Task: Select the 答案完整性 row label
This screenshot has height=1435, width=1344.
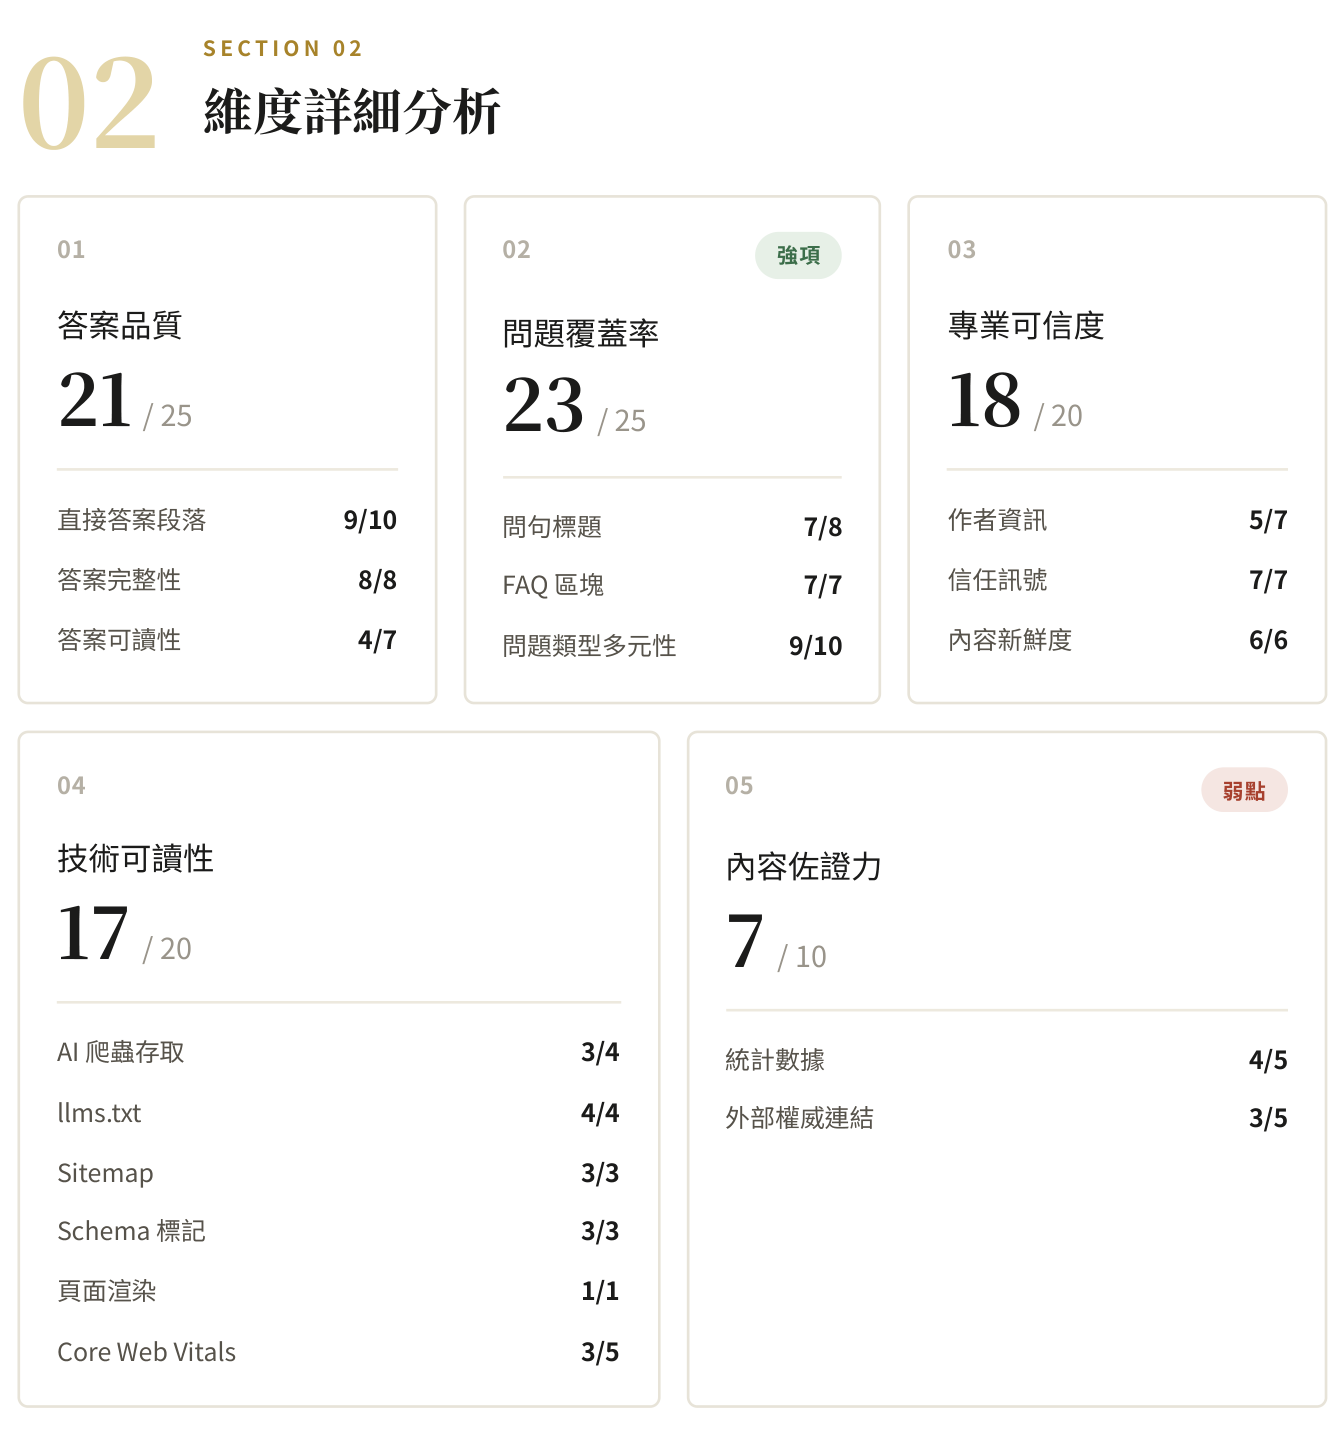Action: (x=119, y=580)
